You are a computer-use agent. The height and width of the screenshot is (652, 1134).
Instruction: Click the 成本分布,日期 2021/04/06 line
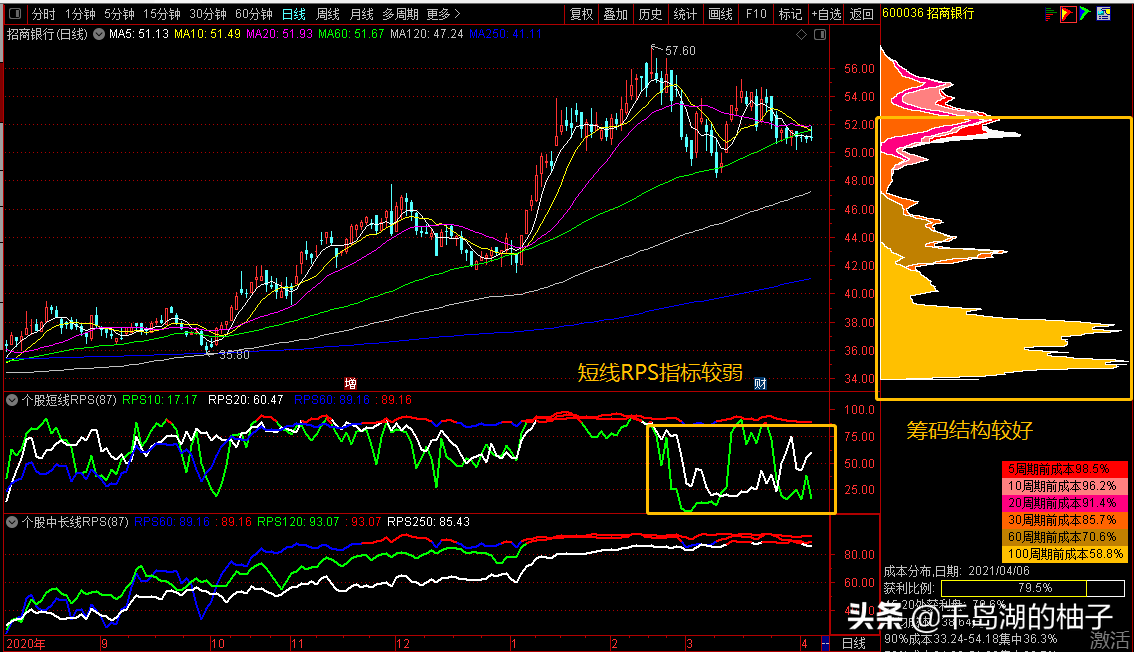[956, 571]
